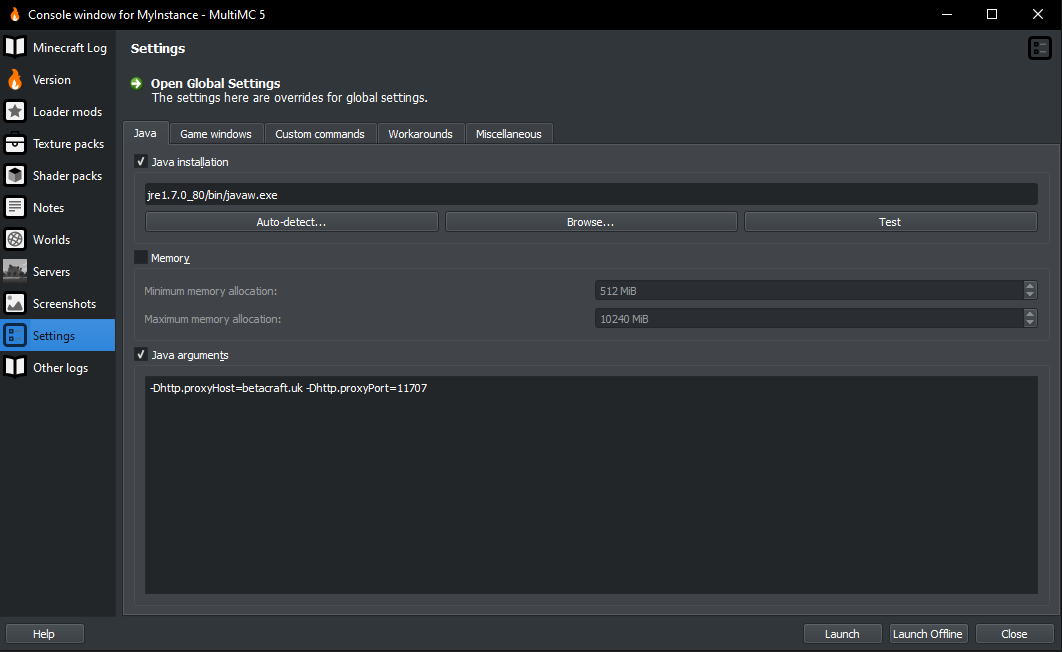The width and height of the screenshot is (1062, 652).
Task: Open the Custom commands tab
Action: (x=320, y=134)
